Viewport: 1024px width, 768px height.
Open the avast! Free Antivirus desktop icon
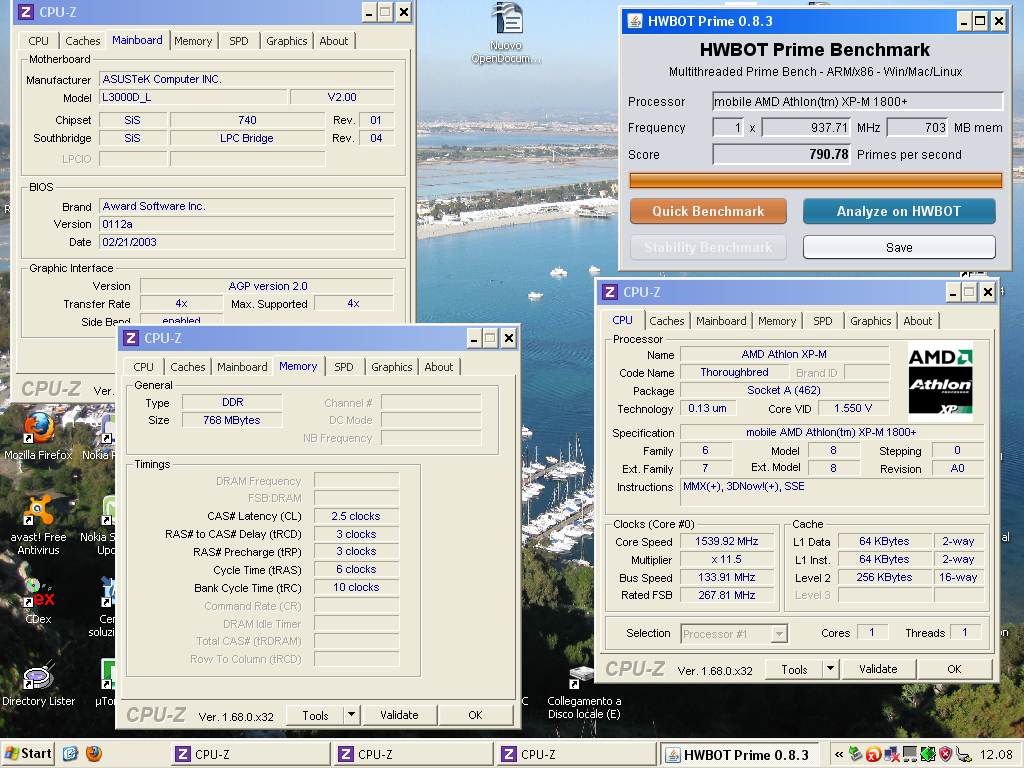point(39,525)
